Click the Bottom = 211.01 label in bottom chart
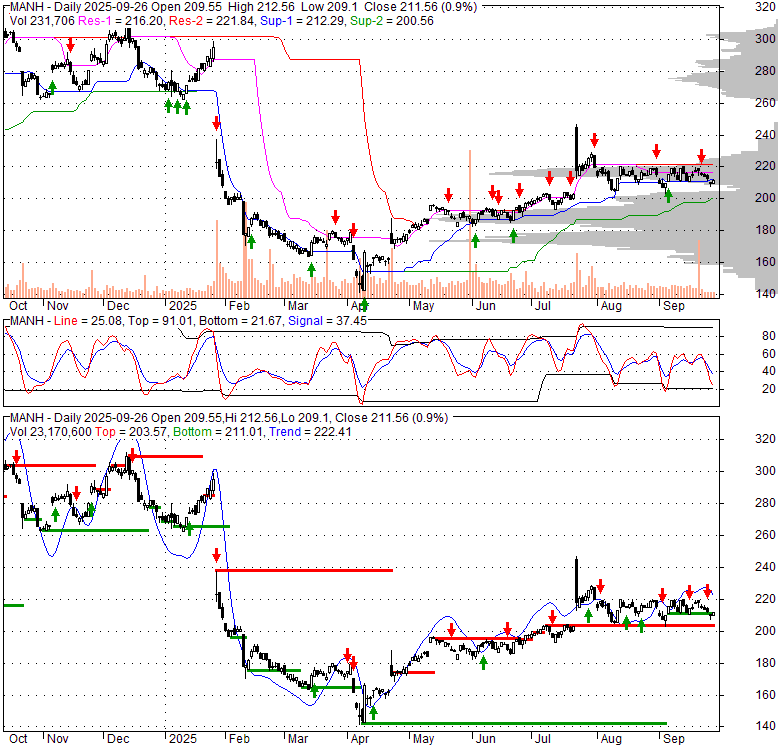780x745 pixels. coord(218,432)
